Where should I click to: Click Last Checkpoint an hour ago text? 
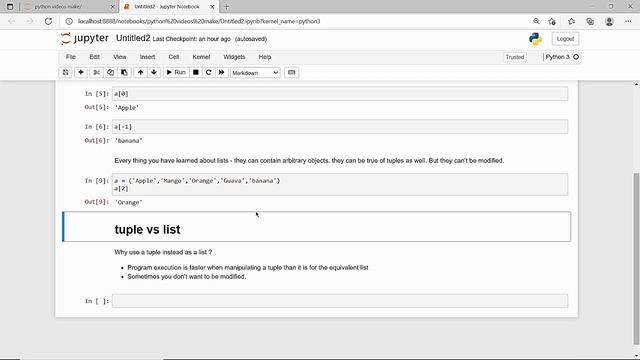[192, 39]
